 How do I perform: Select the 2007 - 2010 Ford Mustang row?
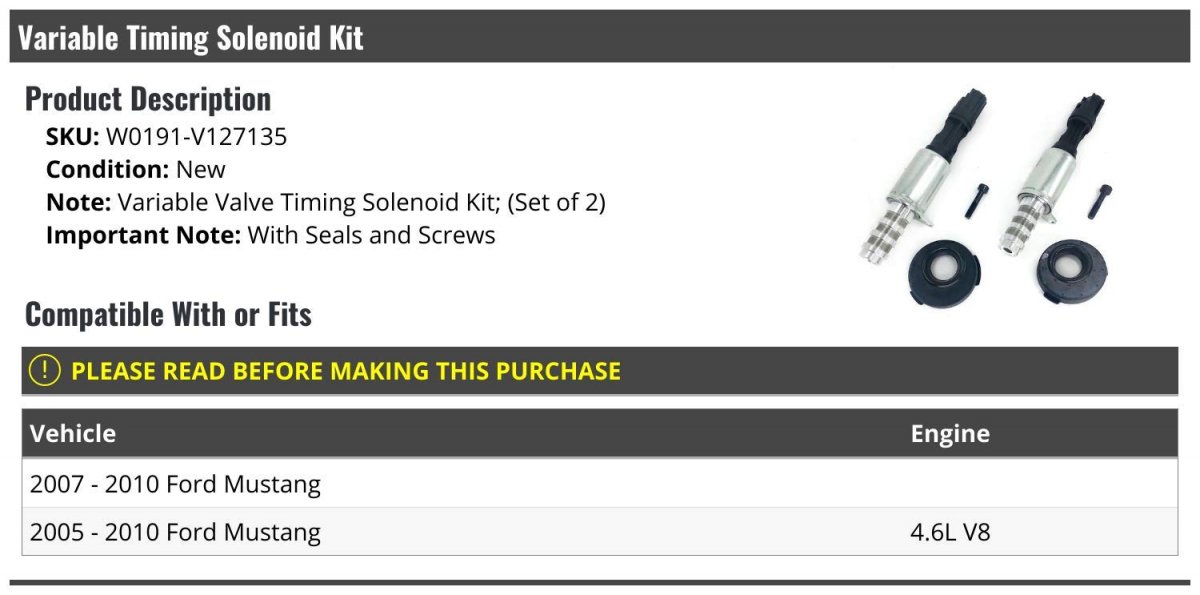(176, 484)
